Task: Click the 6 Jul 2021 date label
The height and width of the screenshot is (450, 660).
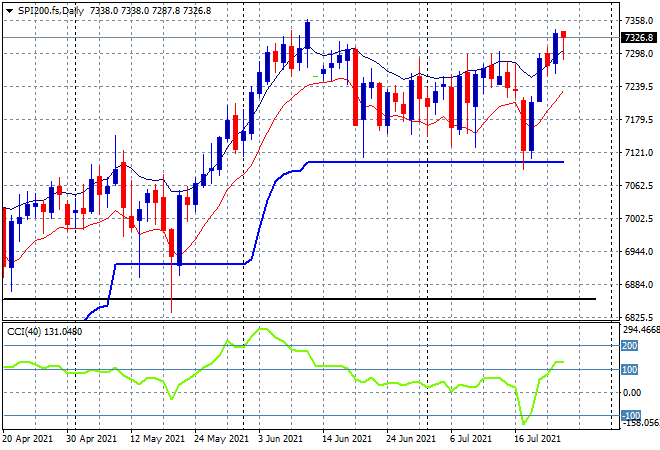Action: (x=471, y=439)
